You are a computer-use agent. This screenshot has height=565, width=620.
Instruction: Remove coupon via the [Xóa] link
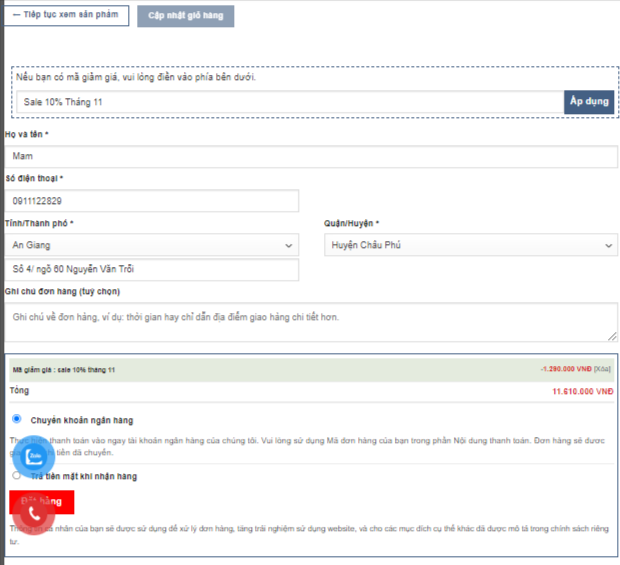[x=603, y=369]
